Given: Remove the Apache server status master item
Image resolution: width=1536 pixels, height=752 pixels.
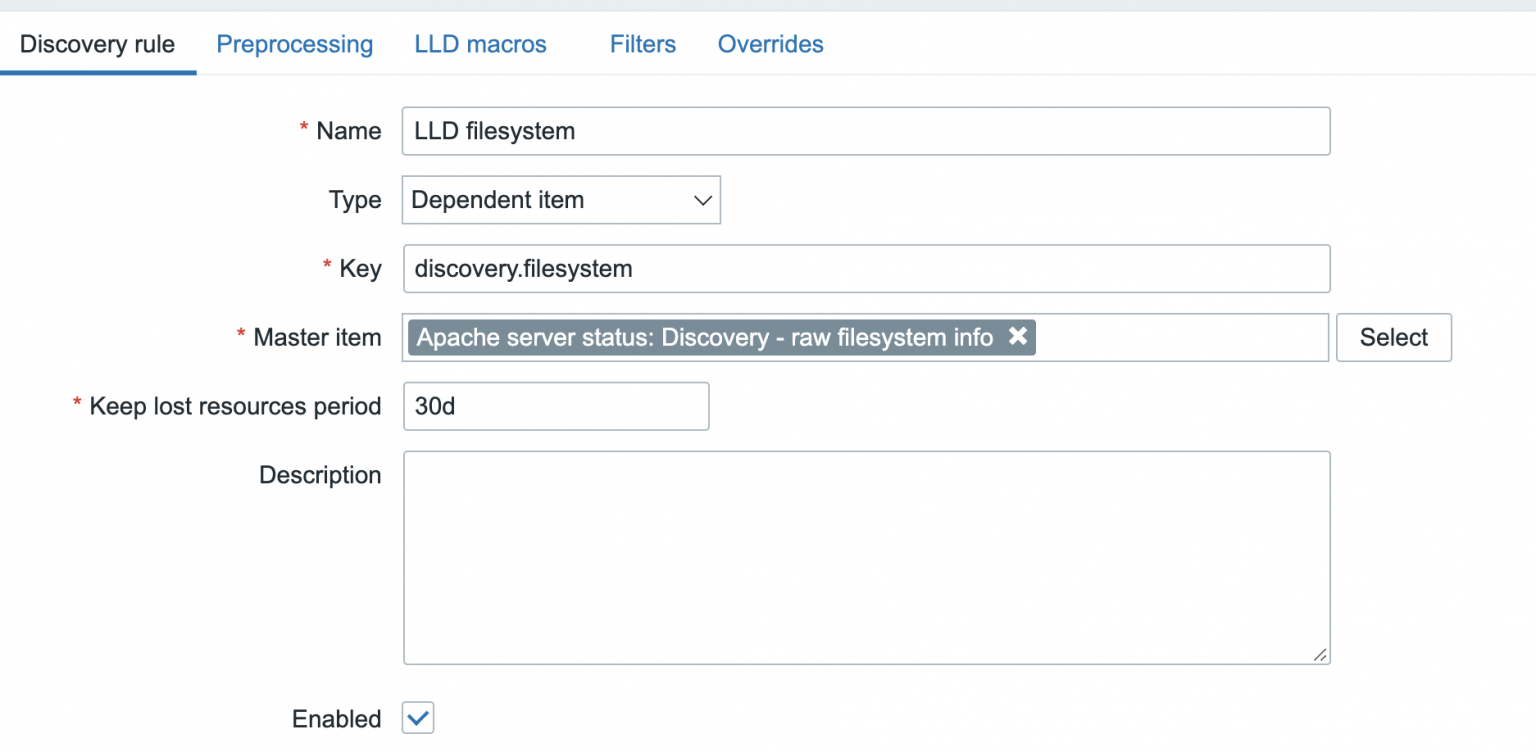Looking at the screenshot, I should (x=1018, y=337).
